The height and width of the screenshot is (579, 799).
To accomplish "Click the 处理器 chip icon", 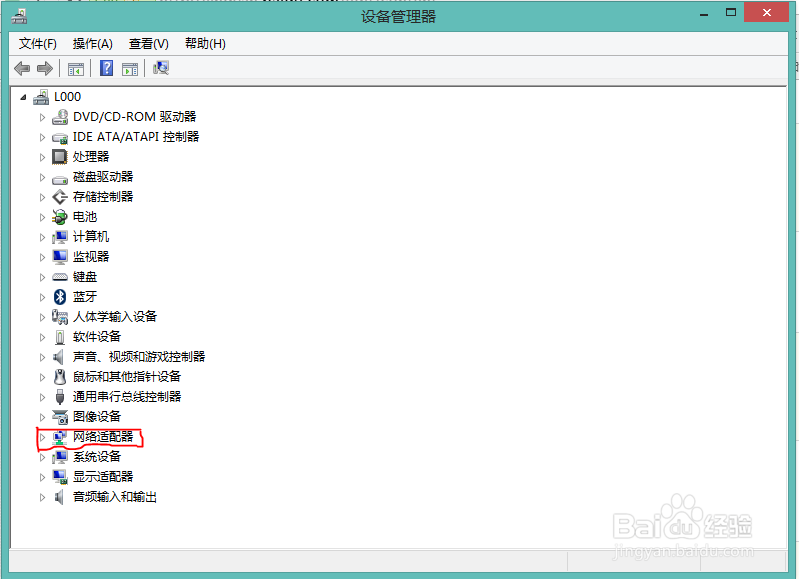I will pos(60,157).
